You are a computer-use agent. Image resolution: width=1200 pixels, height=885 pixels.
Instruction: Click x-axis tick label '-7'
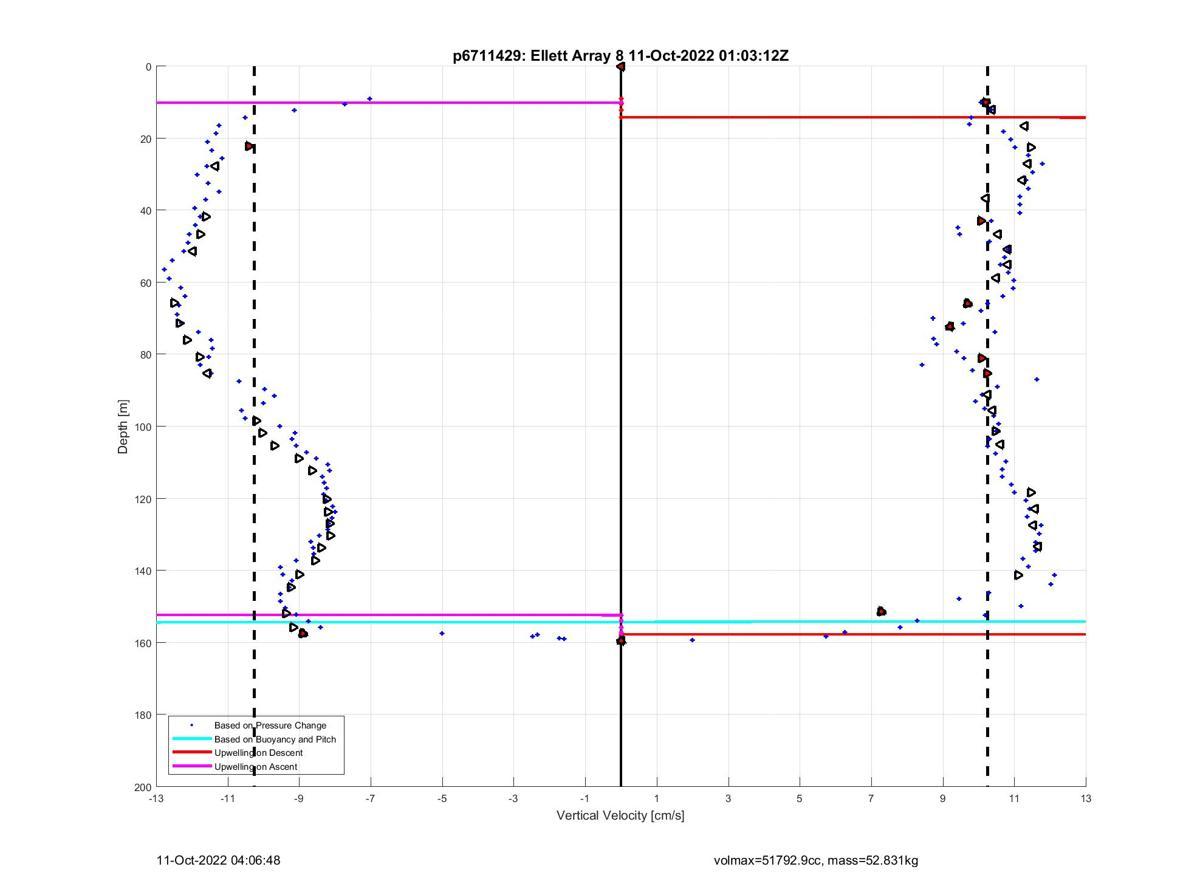[x=370, y=798]
